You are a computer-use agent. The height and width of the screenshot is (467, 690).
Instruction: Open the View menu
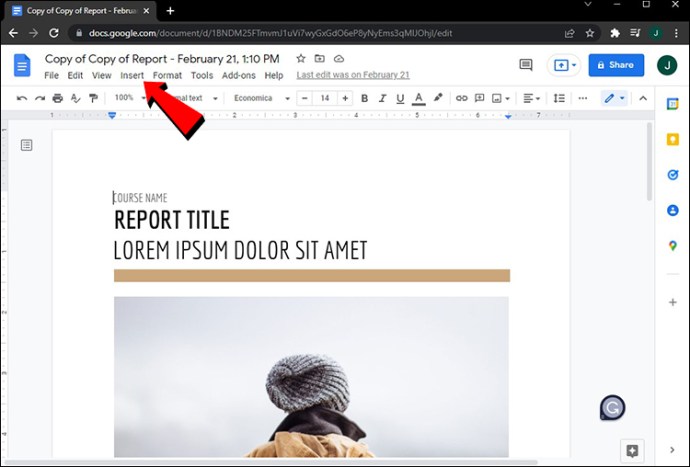coord(101,75)
